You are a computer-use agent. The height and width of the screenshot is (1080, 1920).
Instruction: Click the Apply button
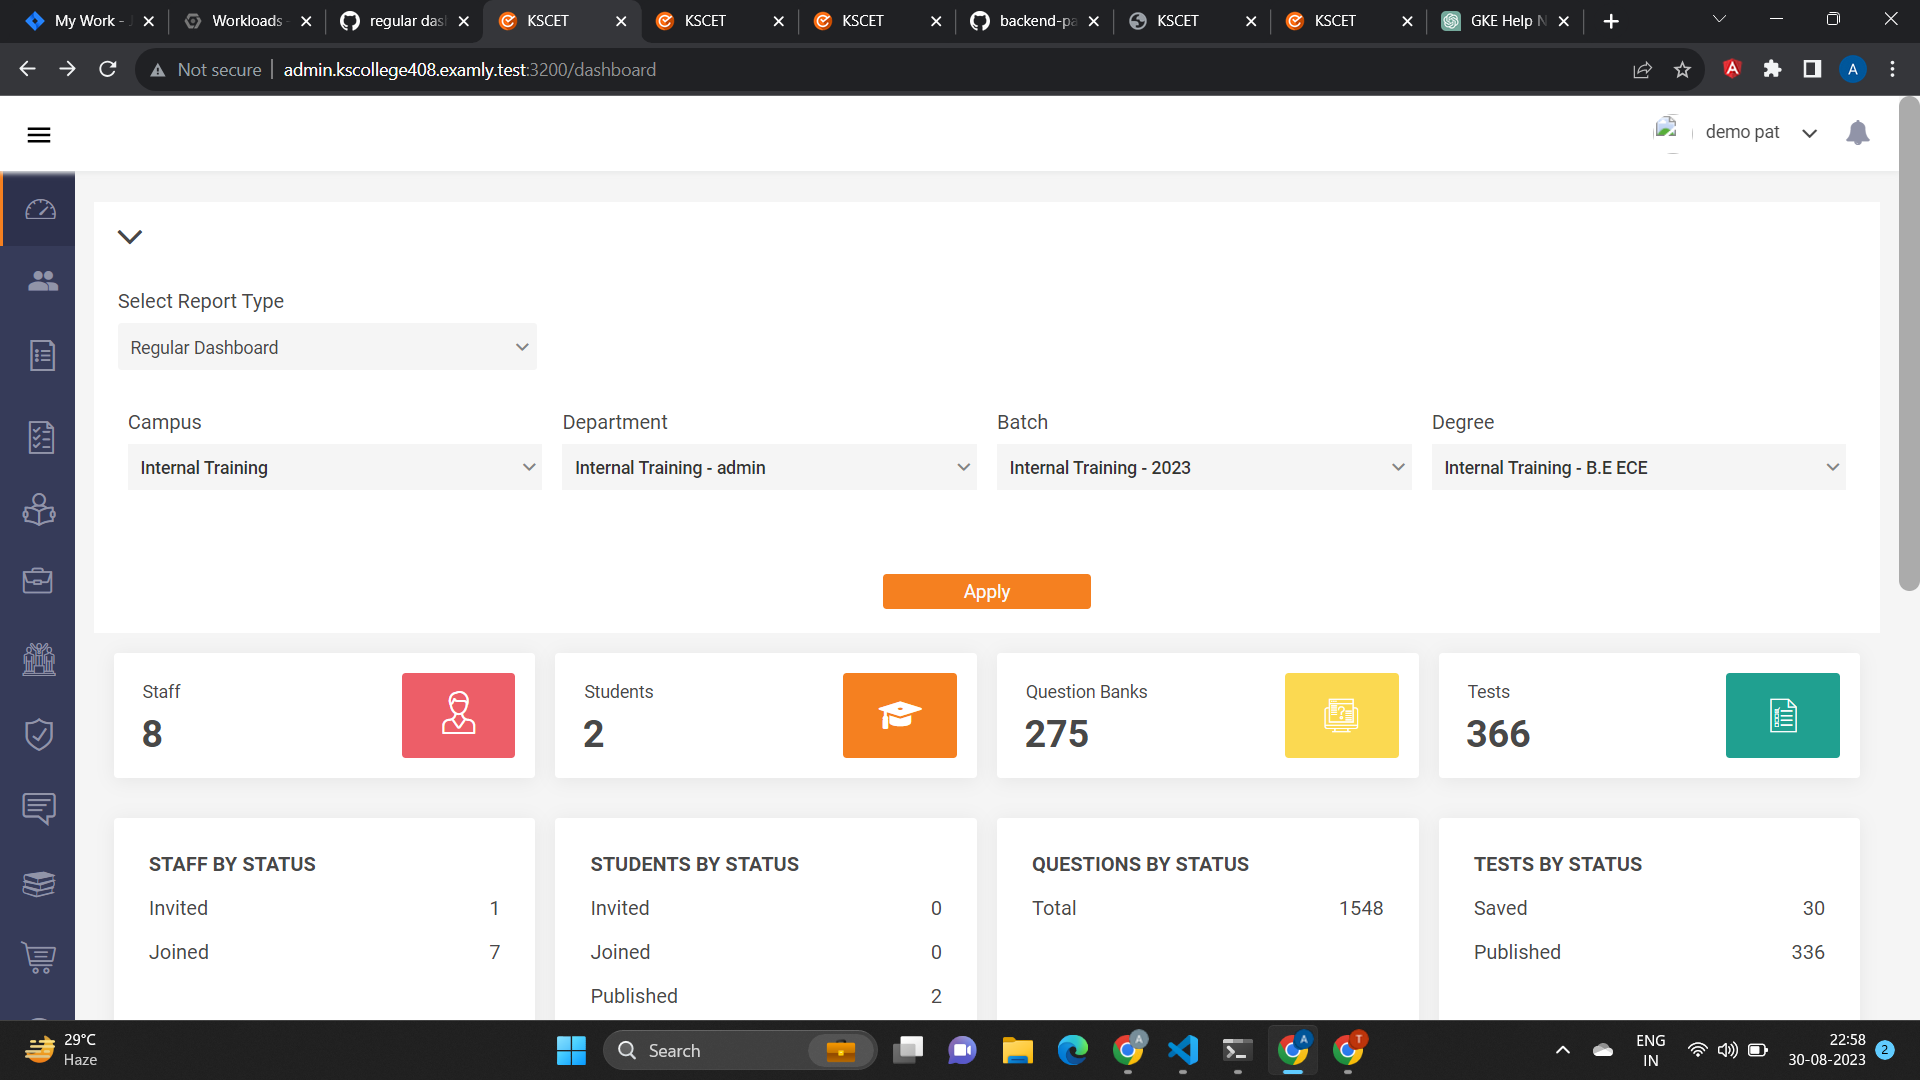986,591
